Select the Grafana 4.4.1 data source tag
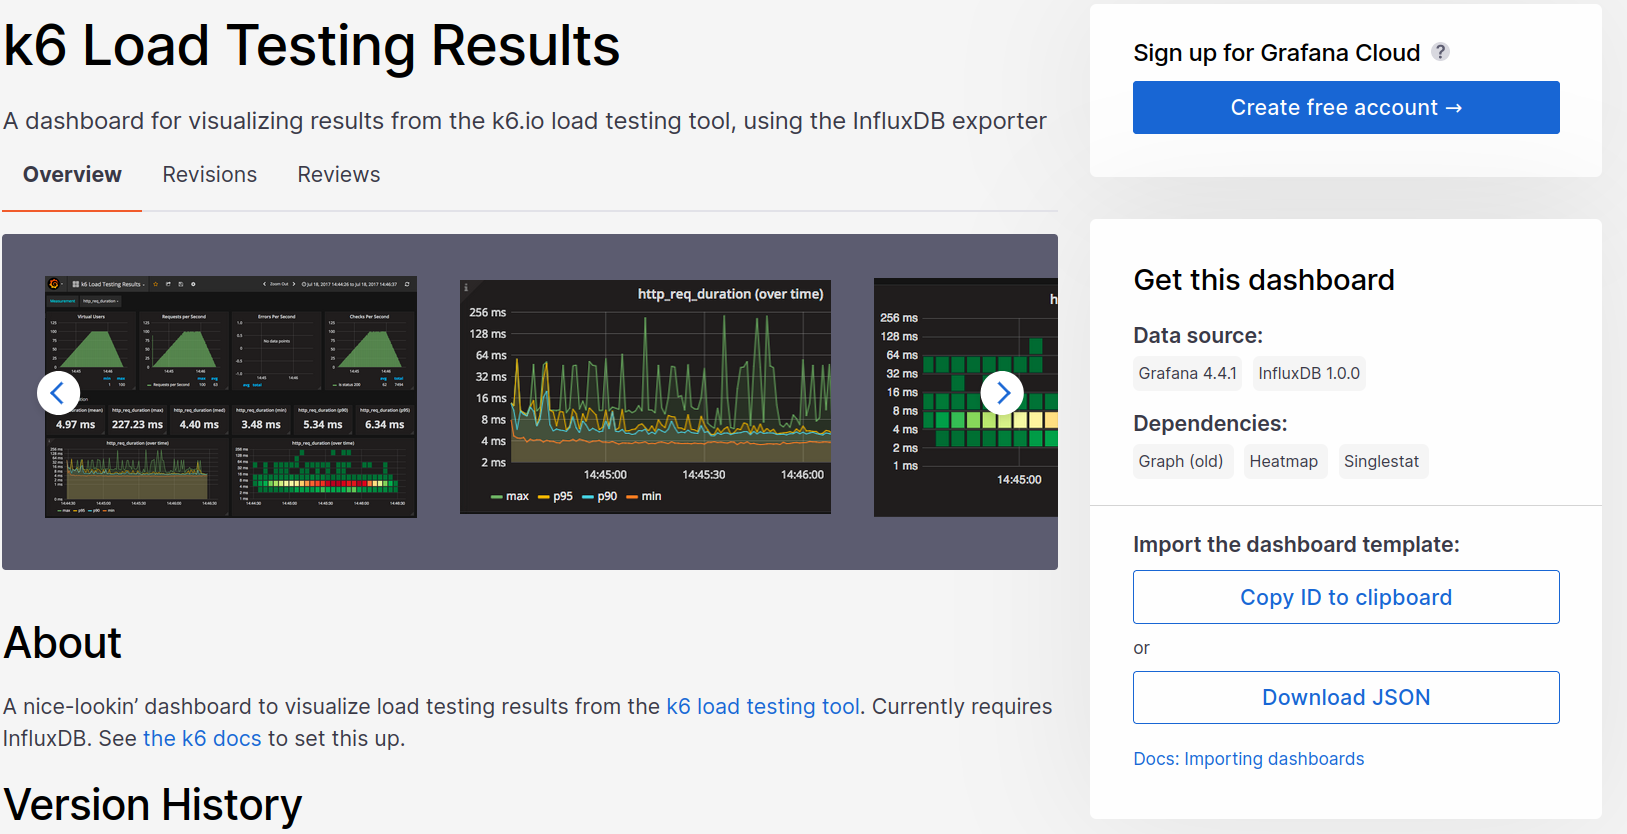The image size is (1627, 834). [x=1187, y=374]
